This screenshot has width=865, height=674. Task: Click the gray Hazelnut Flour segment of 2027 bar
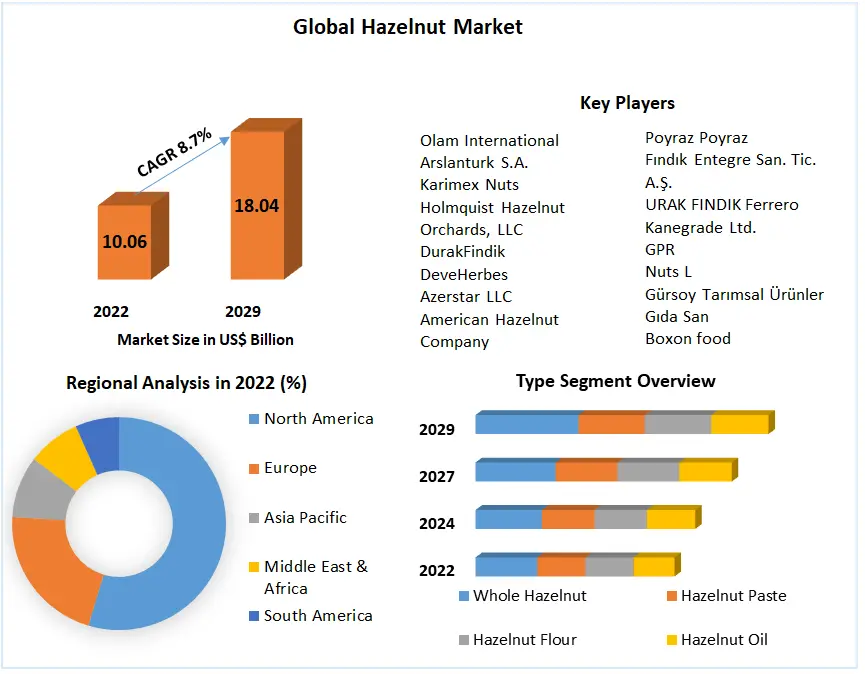coord(648,472)
